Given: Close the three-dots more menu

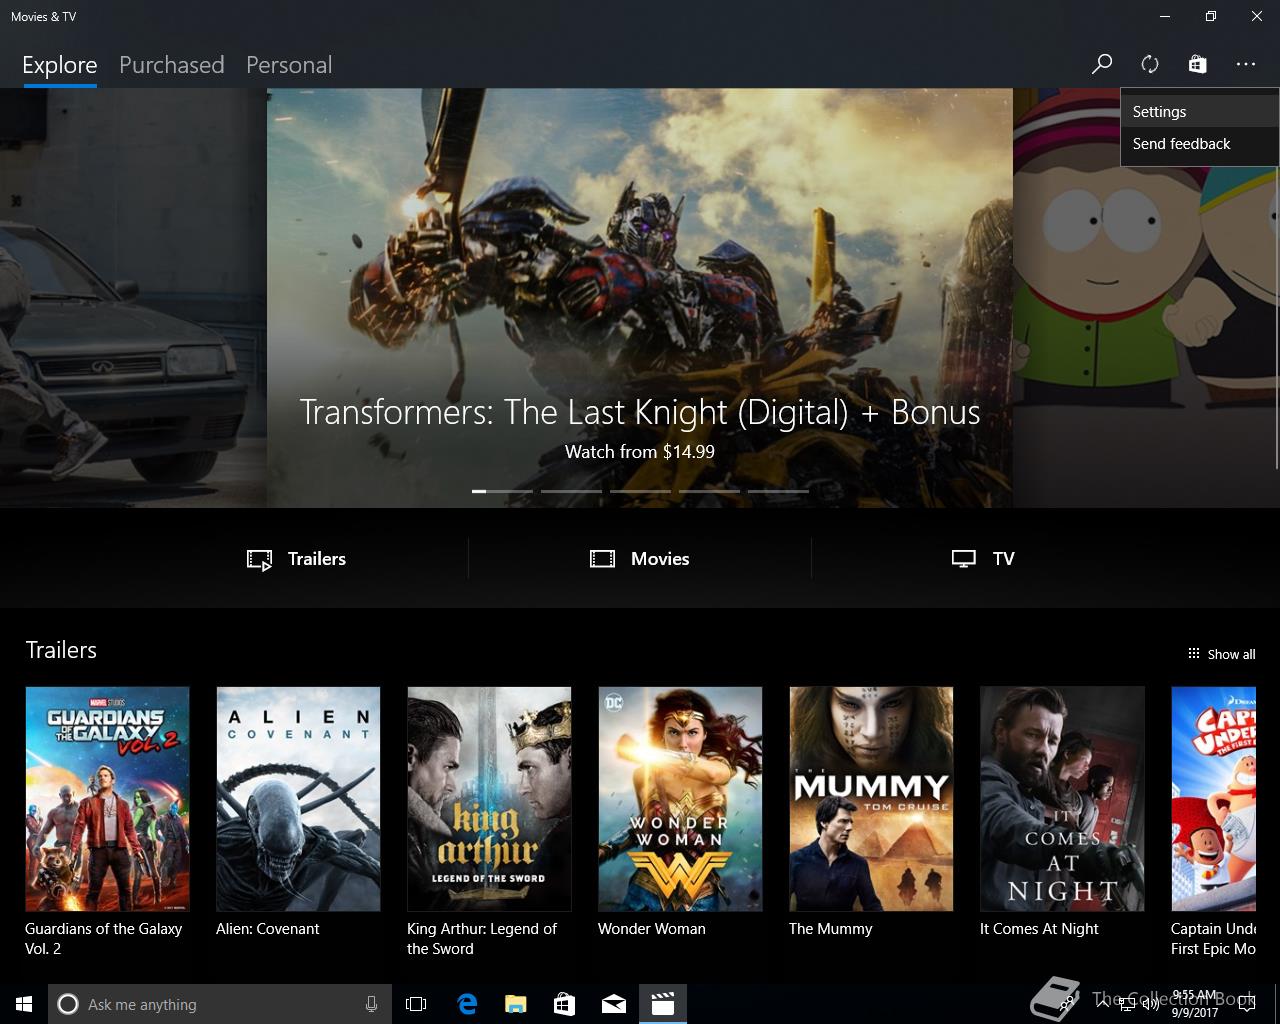Looking at the screenshot, I should tap(1245, 64).
